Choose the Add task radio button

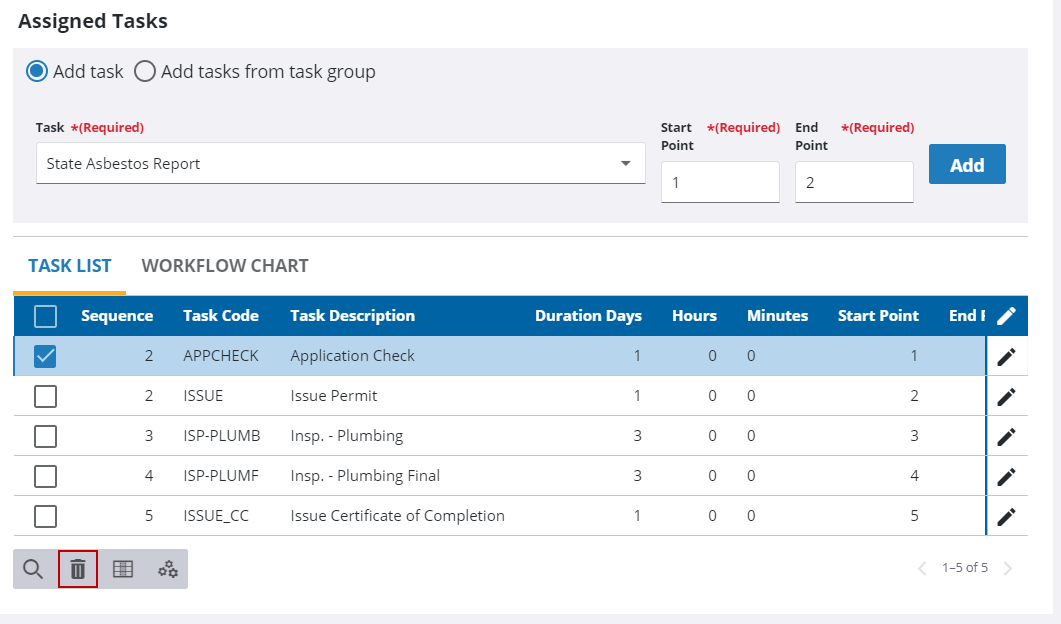pos(37,72)
